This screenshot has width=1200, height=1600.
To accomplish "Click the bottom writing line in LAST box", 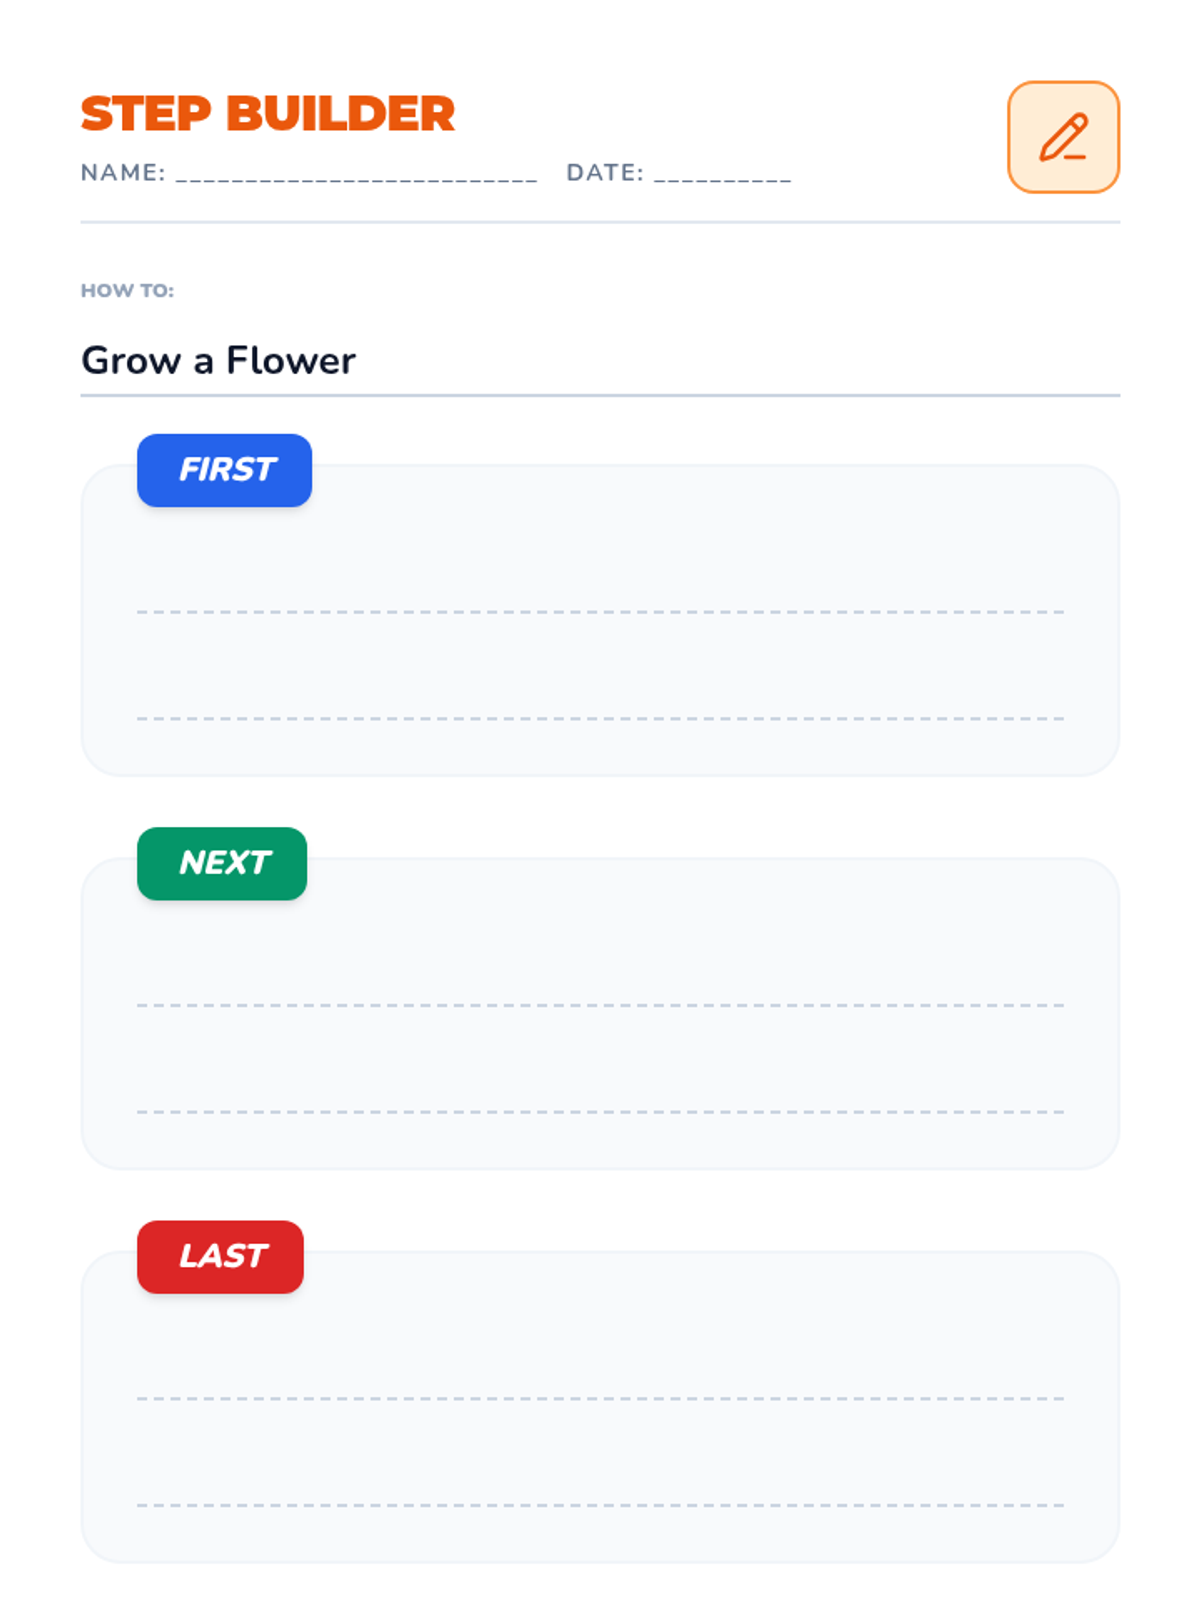I will coord(600,1504).
